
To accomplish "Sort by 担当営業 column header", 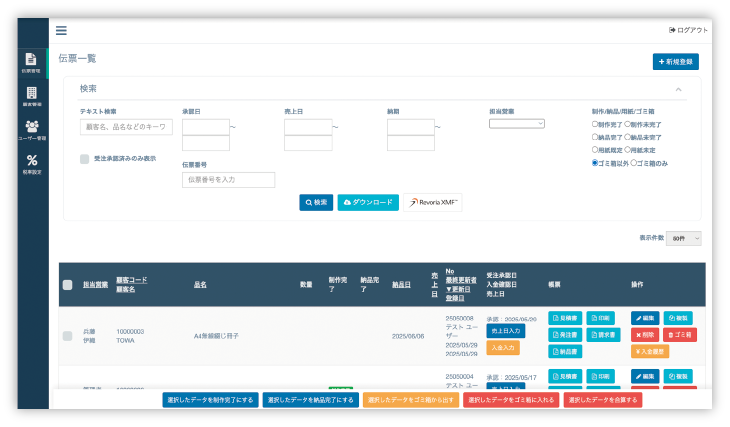I will 95,285.
